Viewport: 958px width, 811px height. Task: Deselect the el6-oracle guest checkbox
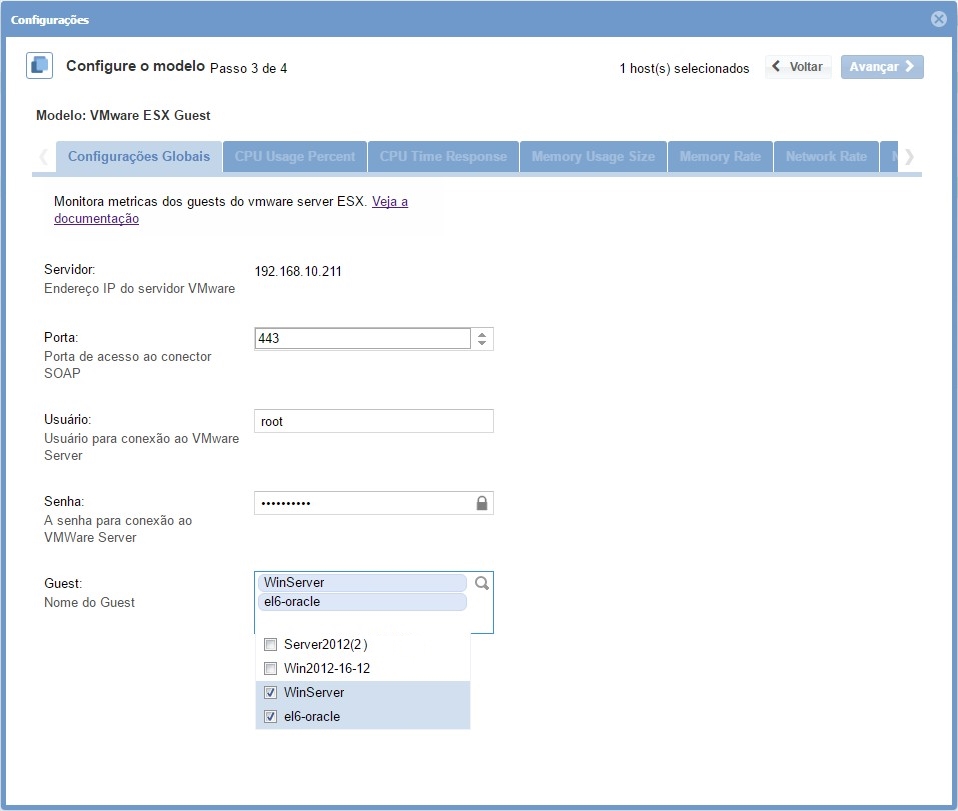[270, 716]
